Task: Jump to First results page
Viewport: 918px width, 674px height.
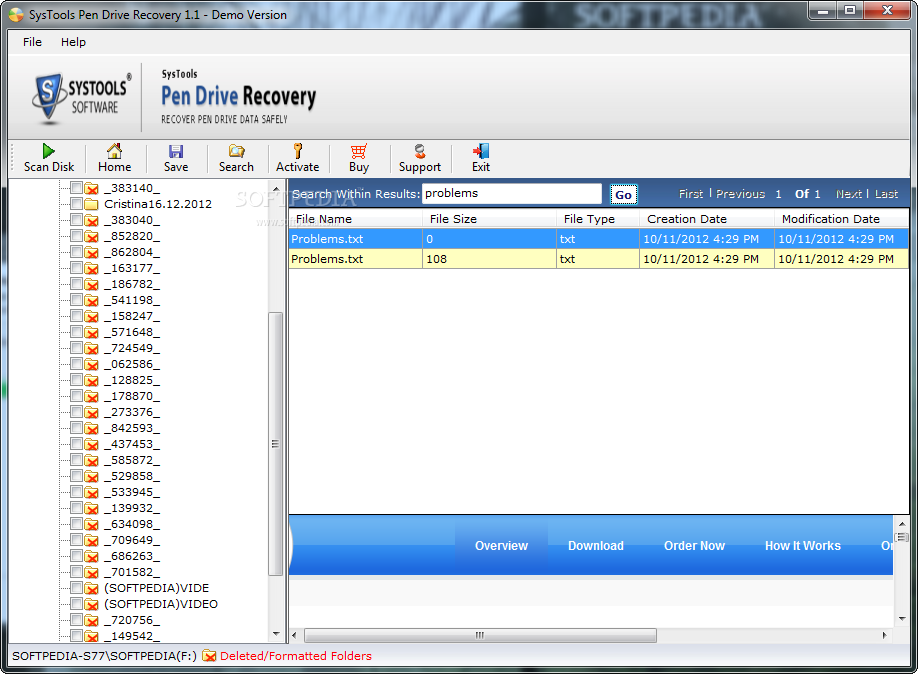Action: 691,194
